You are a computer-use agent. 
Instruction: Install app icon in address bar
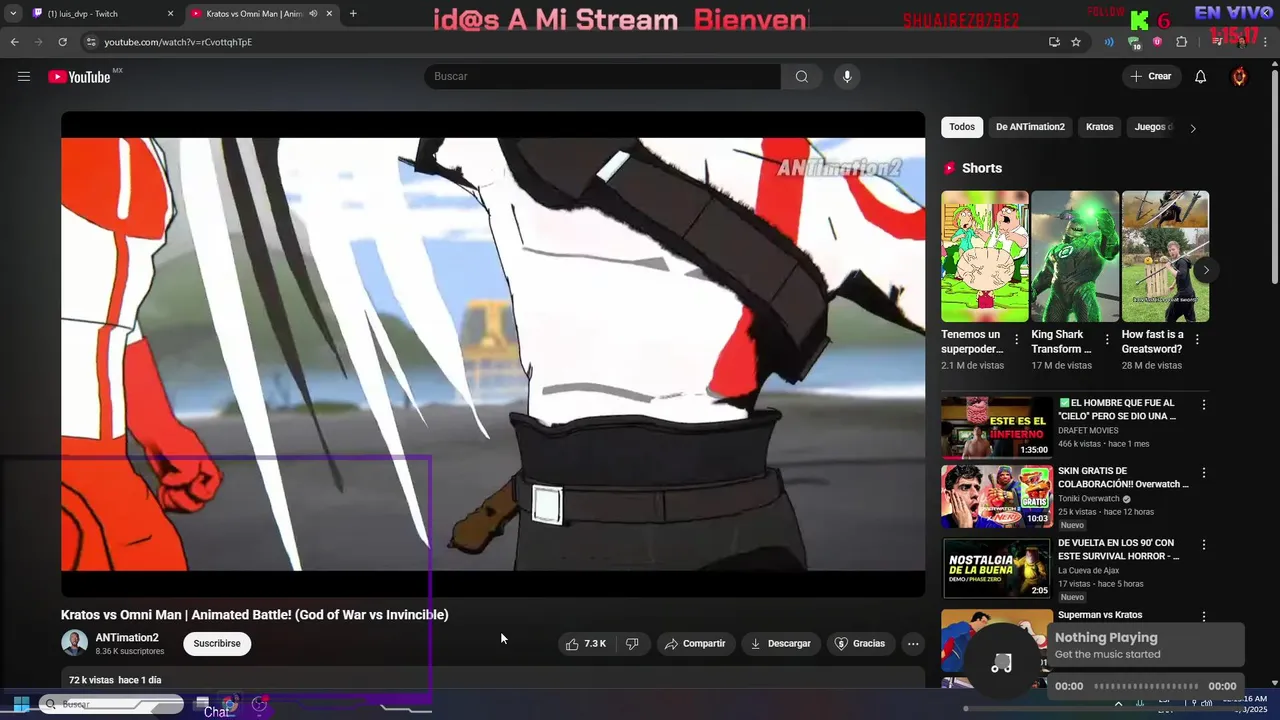(1054, 42)
